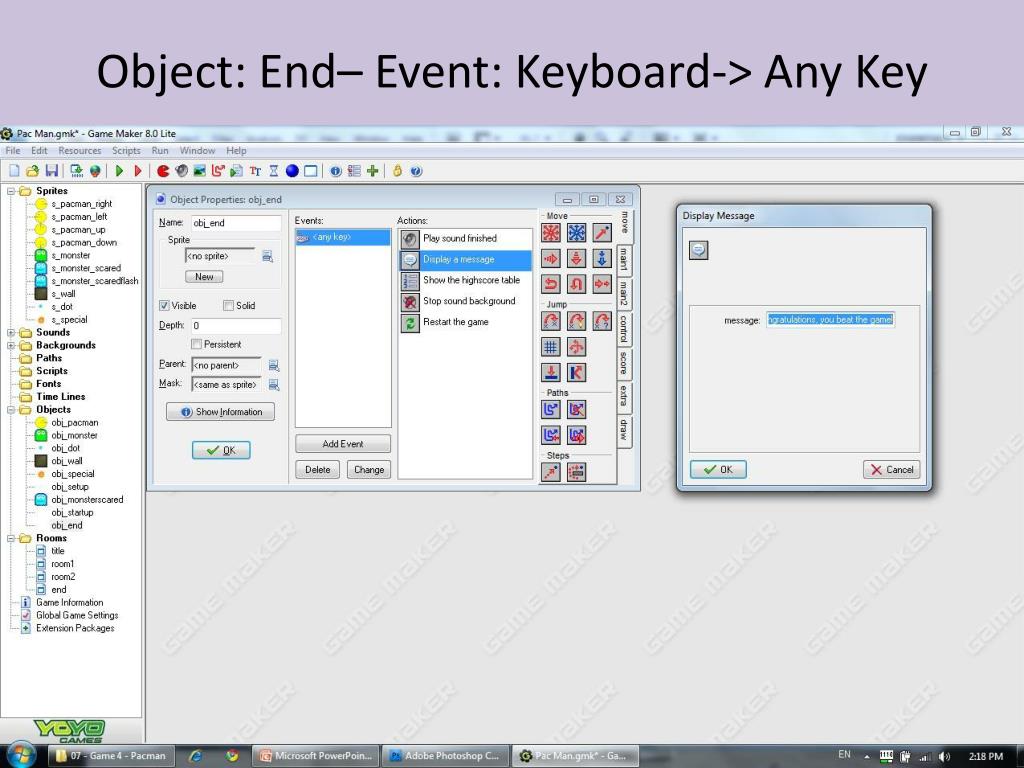Viewport: 1024px width, 768px height.
Task: Select the Move Fixed action with red arrows
Action: (551, 232)
